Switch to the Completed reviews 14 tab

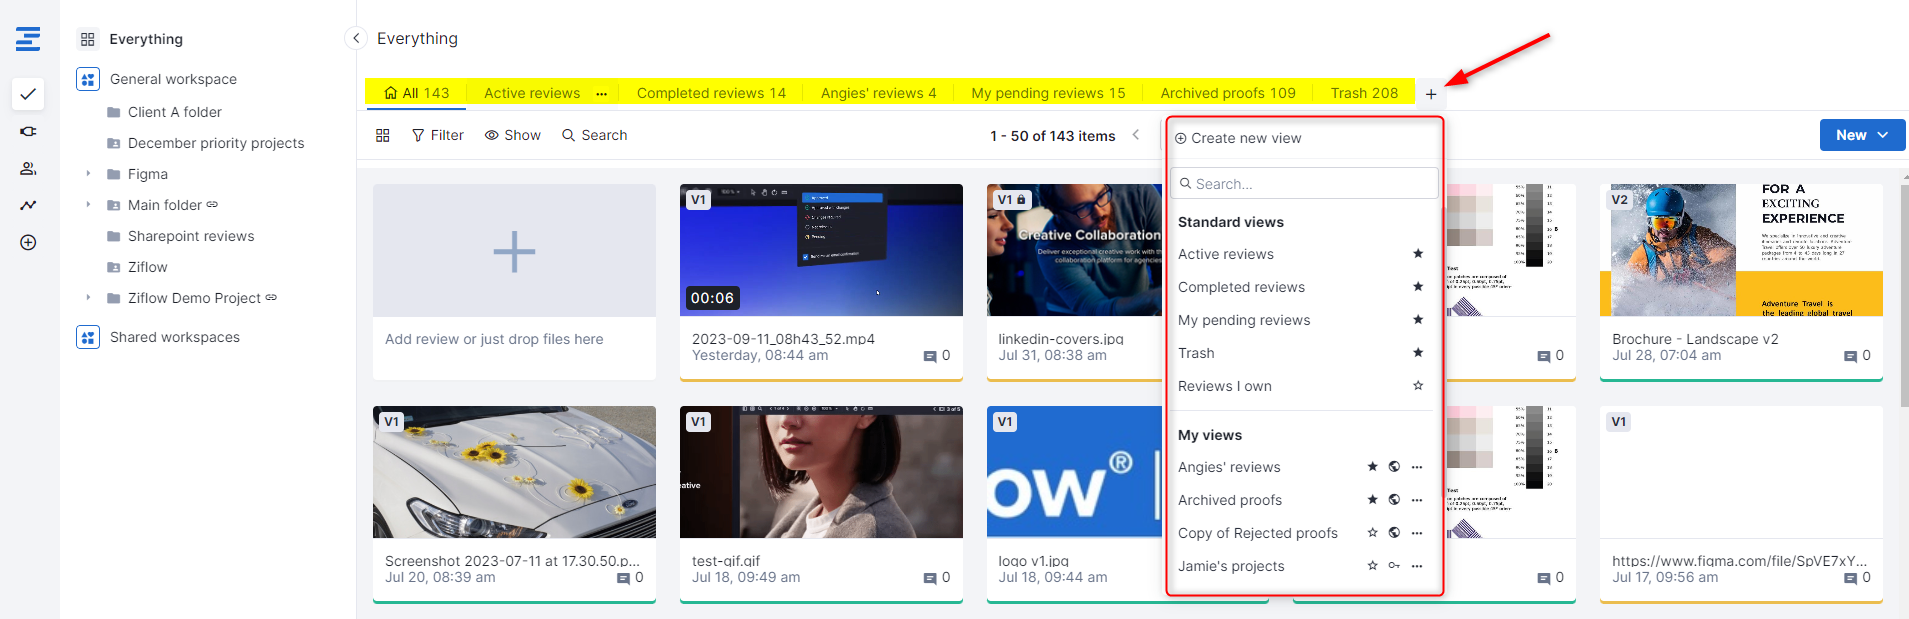[711, 93]
